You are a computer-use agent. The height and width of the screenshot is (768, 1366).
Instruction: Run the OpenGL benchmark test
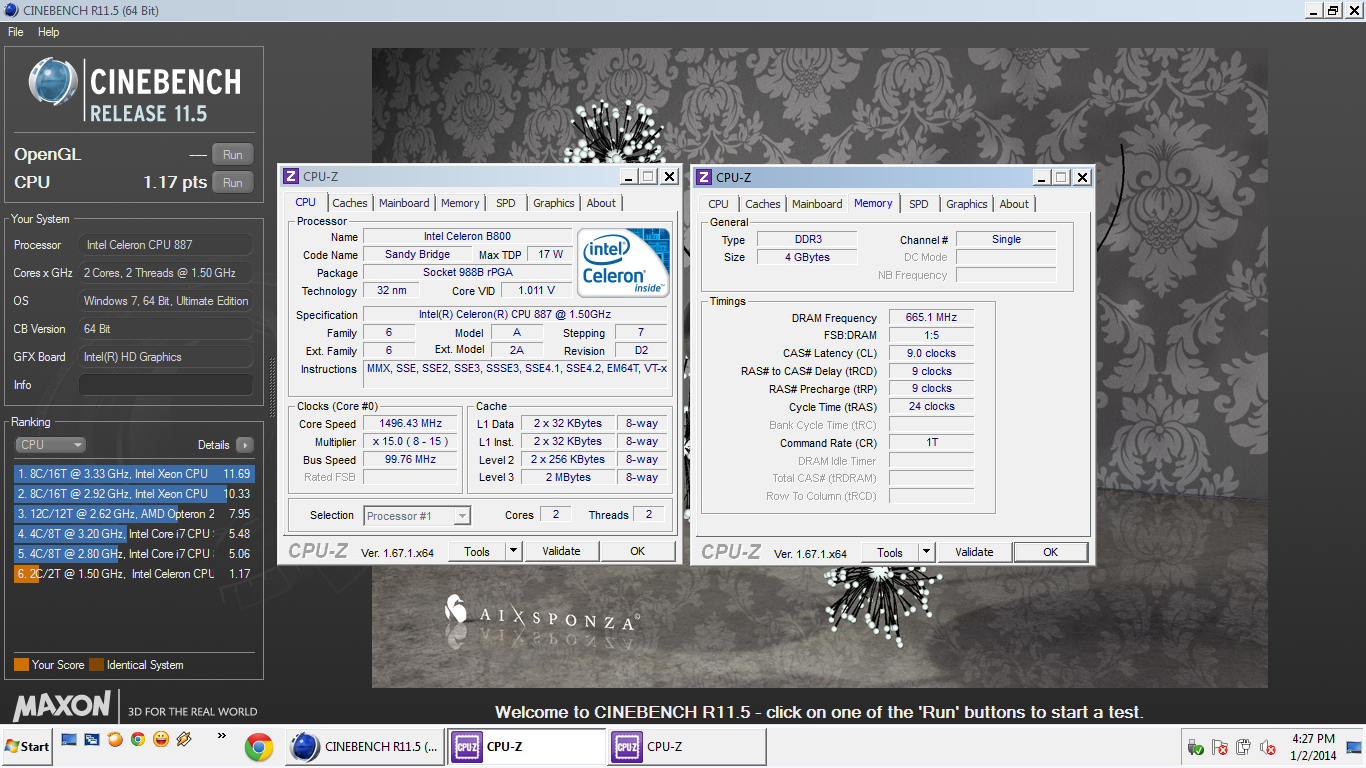coord(233,155)
